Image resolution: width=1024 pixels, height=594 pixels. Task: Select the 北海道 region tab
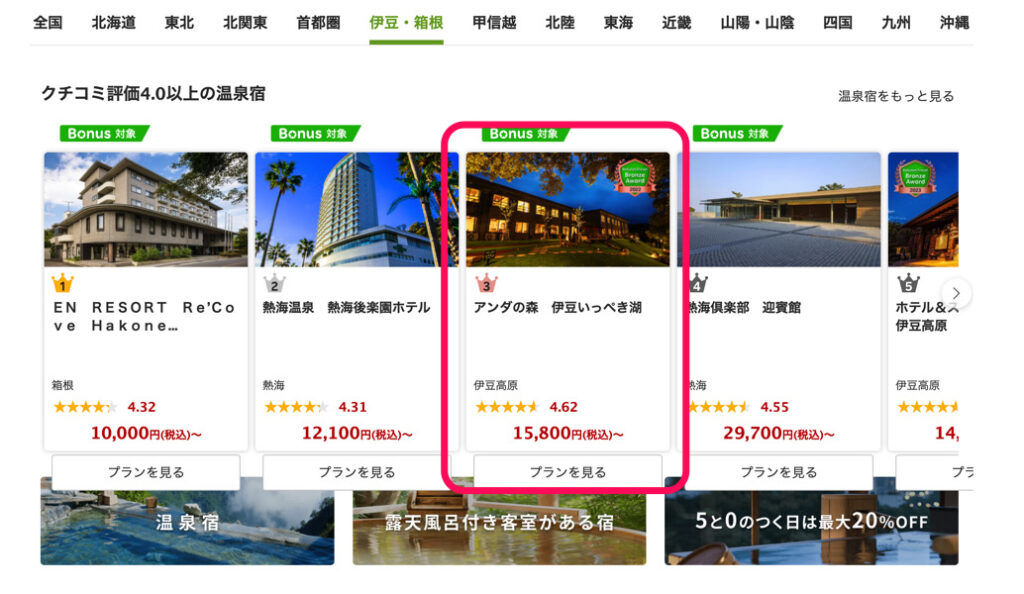tap(114, 23)
